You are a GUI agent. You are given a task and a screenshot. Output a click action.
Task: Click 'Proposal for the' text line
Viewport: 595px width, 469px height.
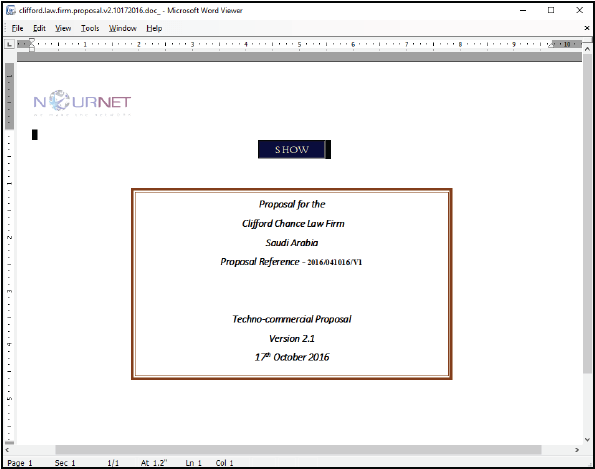pos(292,204)
